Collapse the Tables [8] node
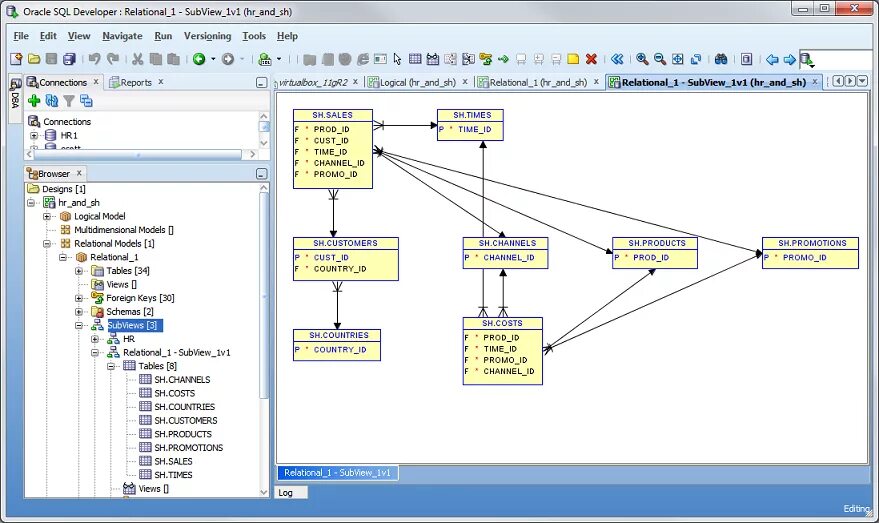The height and width of the screenshot is (523, 879). coord(111,366)
